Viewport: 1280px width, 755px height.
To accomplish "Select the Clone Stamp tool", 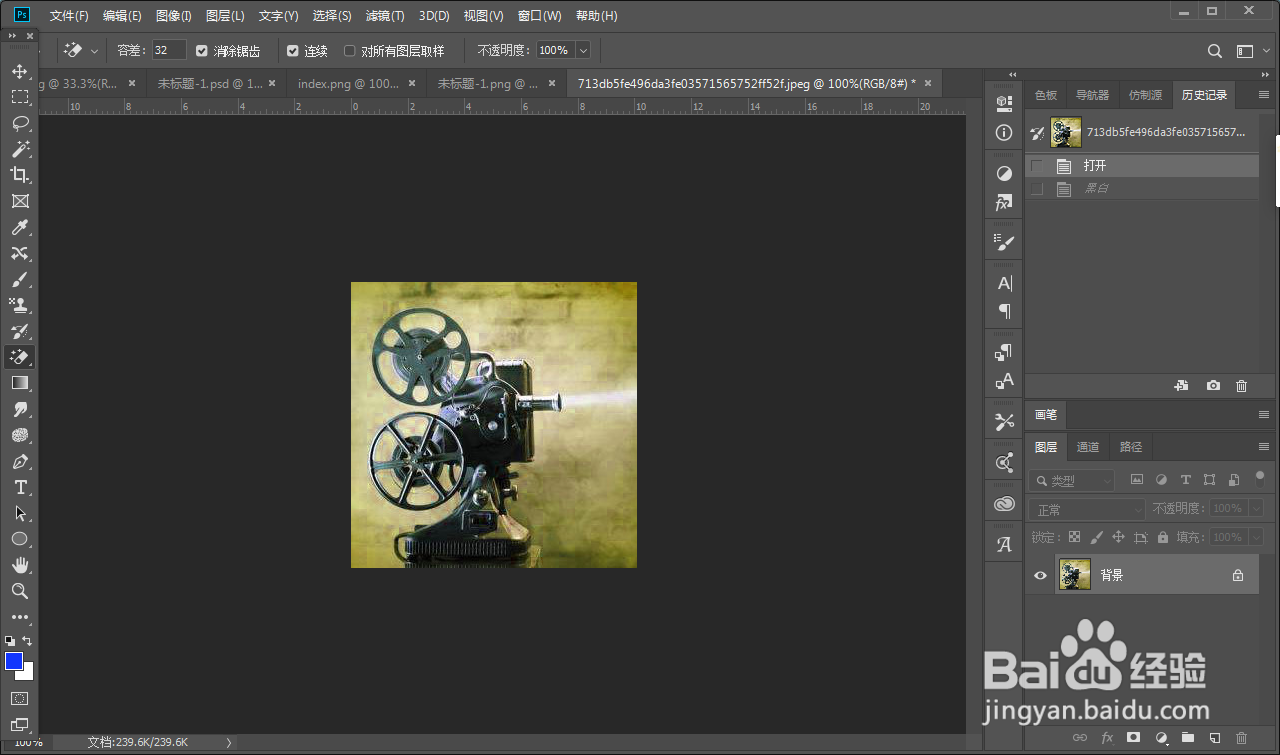I will 19,305.
